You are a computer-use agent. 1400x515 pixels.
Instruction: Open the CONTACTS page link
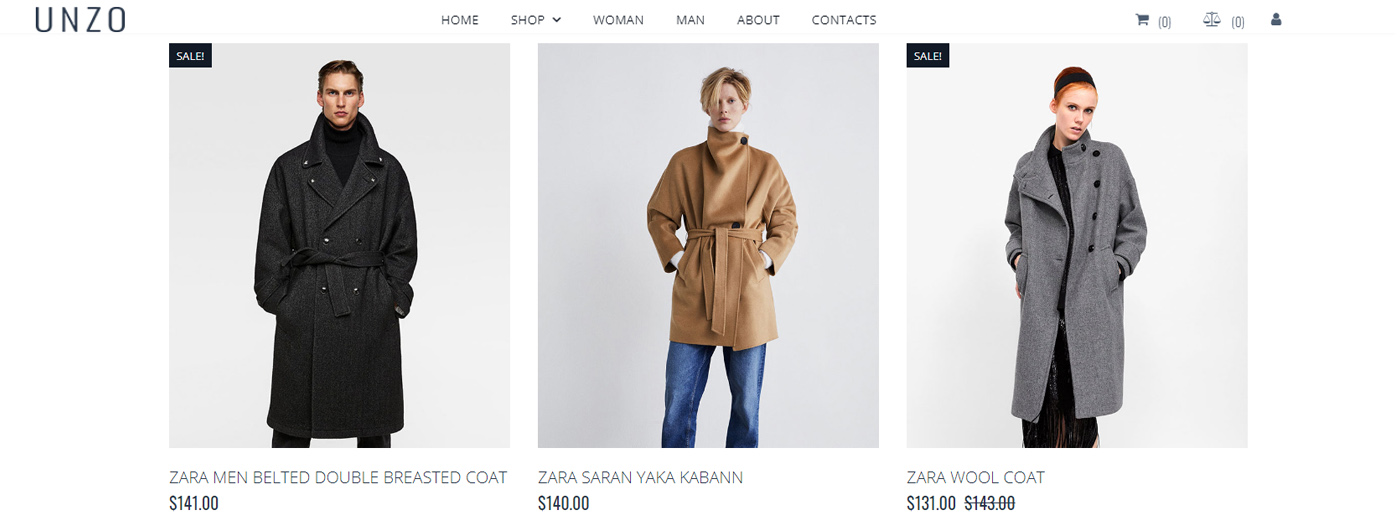click(844, 20)
